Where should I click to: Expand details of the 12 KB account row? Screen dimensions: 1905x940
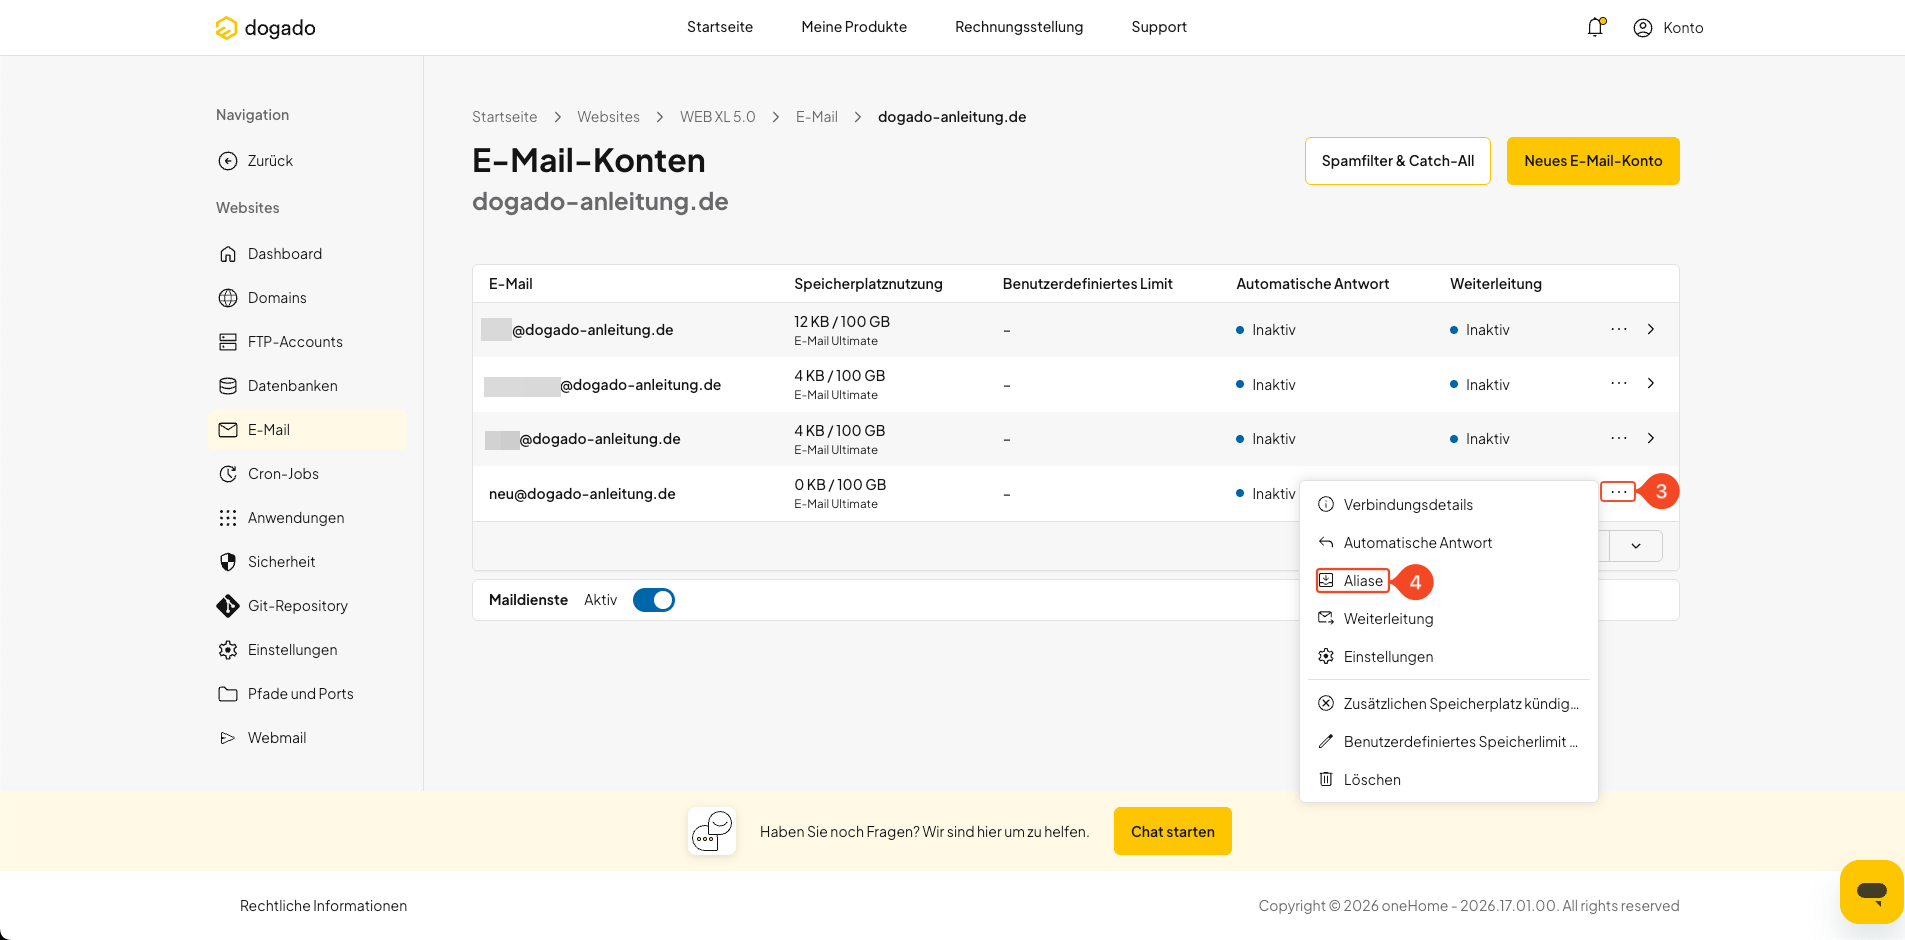1651,329
